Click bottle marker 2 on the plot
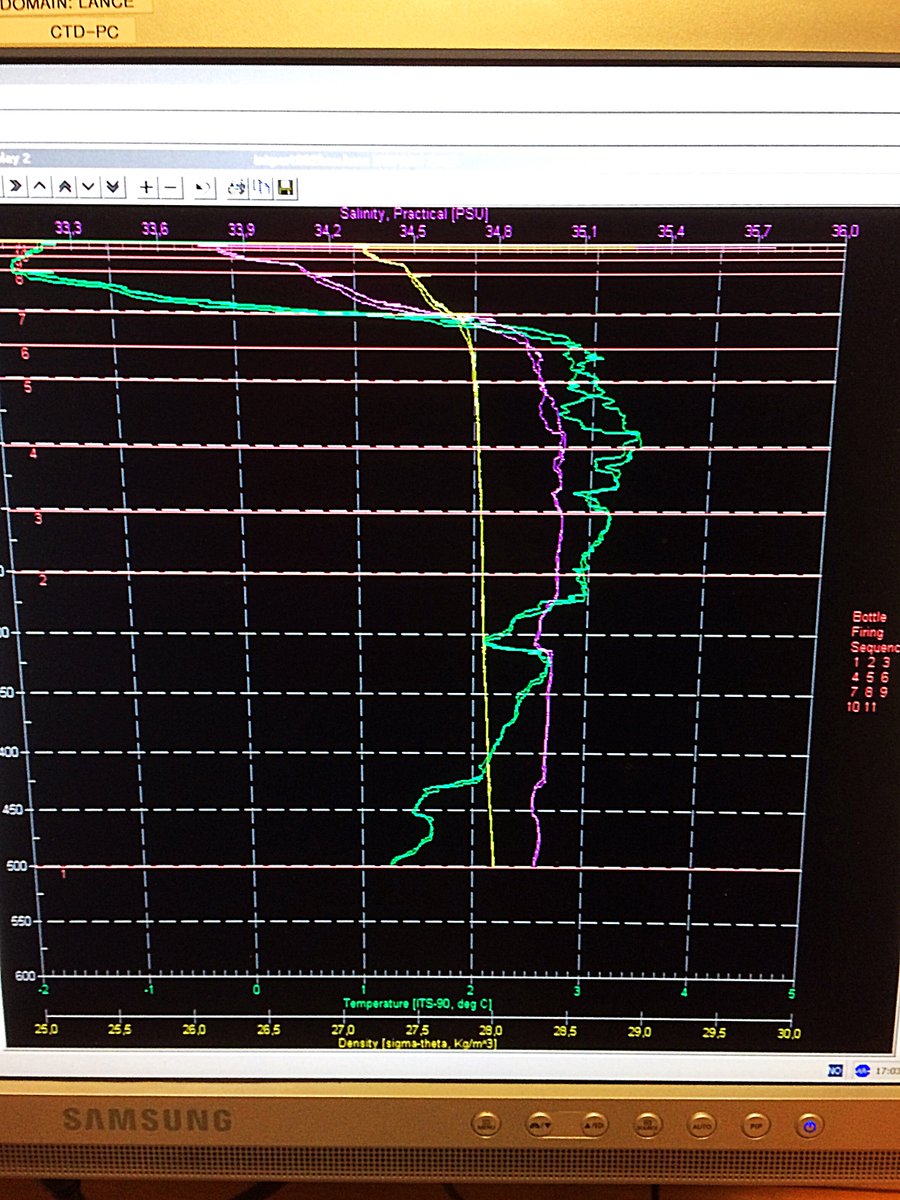This screenshot has width=900, height=1200. [x=43, y=581]
